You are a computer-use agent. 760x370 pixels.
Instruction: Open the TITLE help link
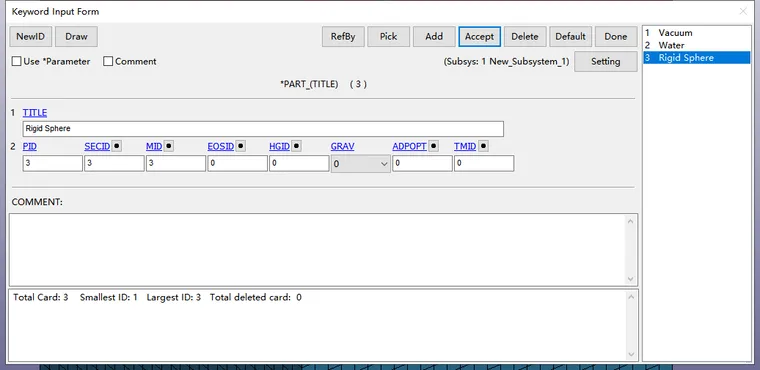pyautogui.click(x=35, y=113)
